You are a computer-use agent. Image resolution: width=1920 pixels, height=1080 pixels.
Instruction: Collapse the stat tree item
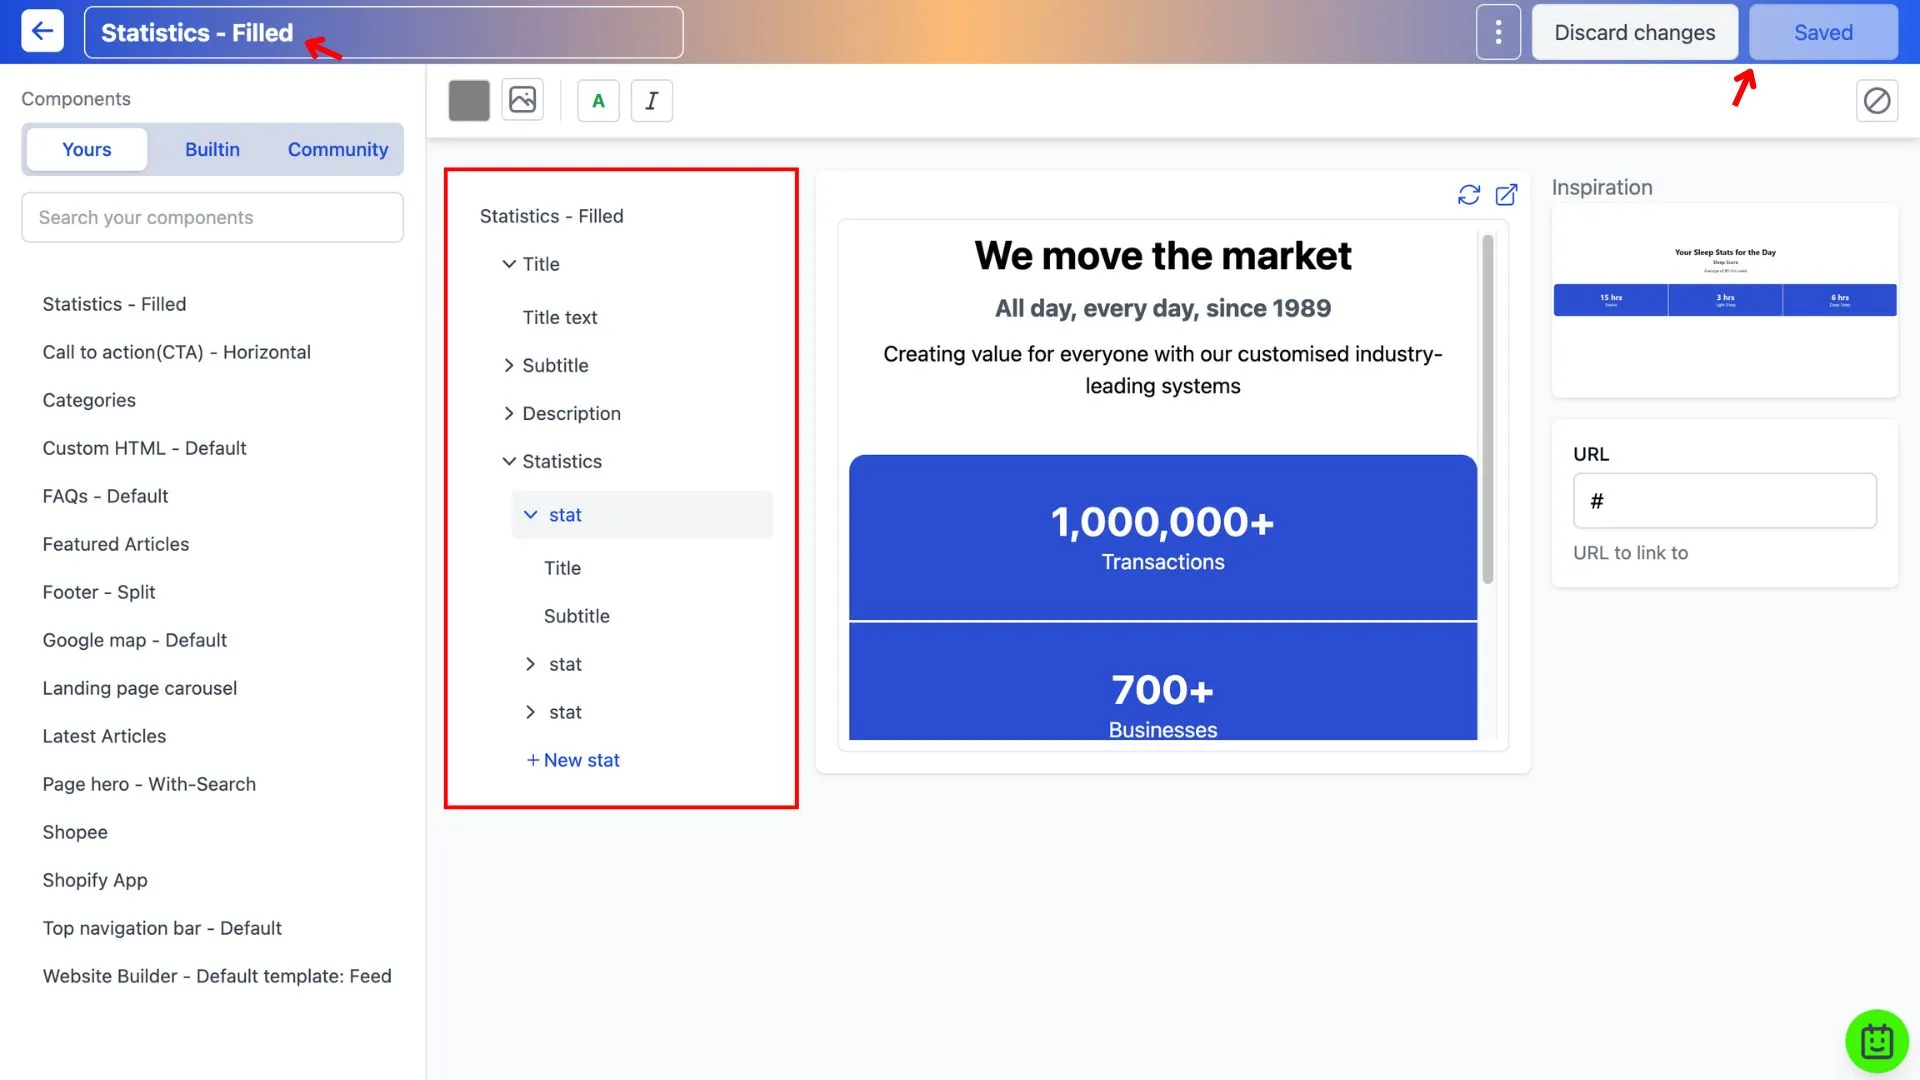529,514
